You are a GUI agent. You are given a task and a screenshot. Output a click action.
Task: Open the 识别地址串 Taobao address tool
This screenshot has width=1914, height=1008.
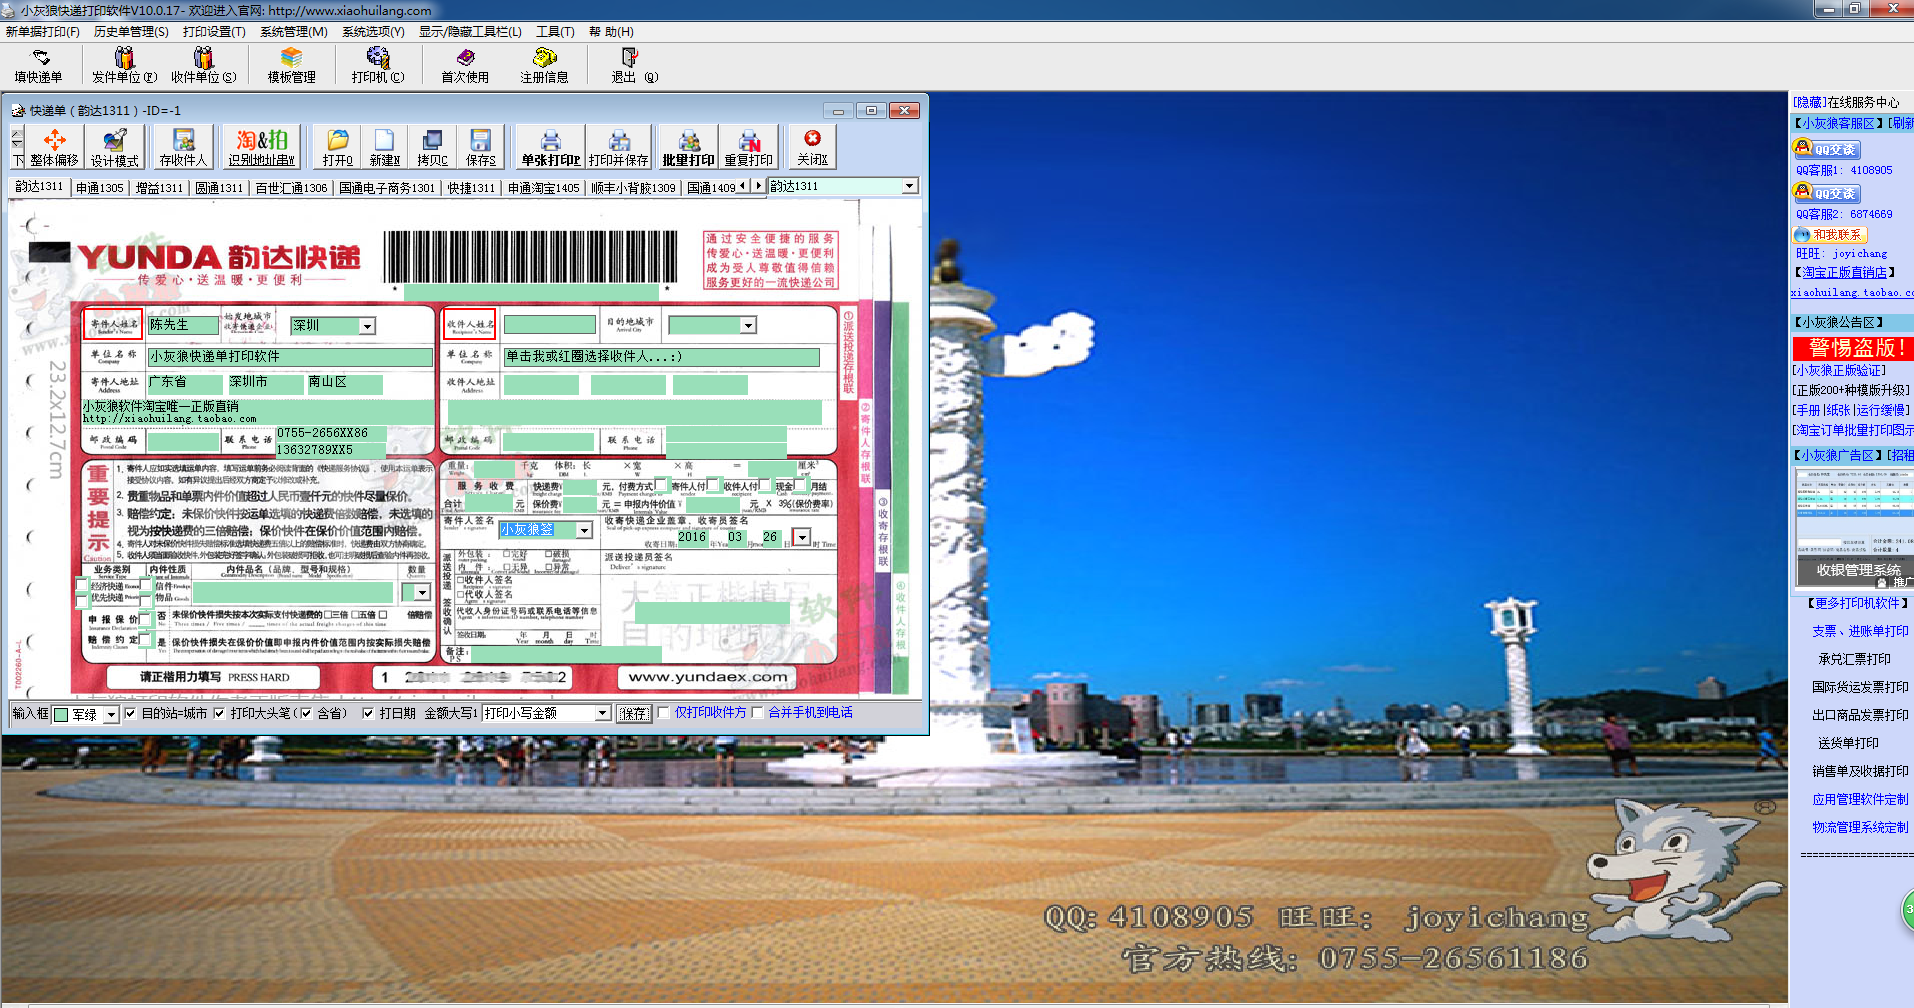(x=261, y=147)
